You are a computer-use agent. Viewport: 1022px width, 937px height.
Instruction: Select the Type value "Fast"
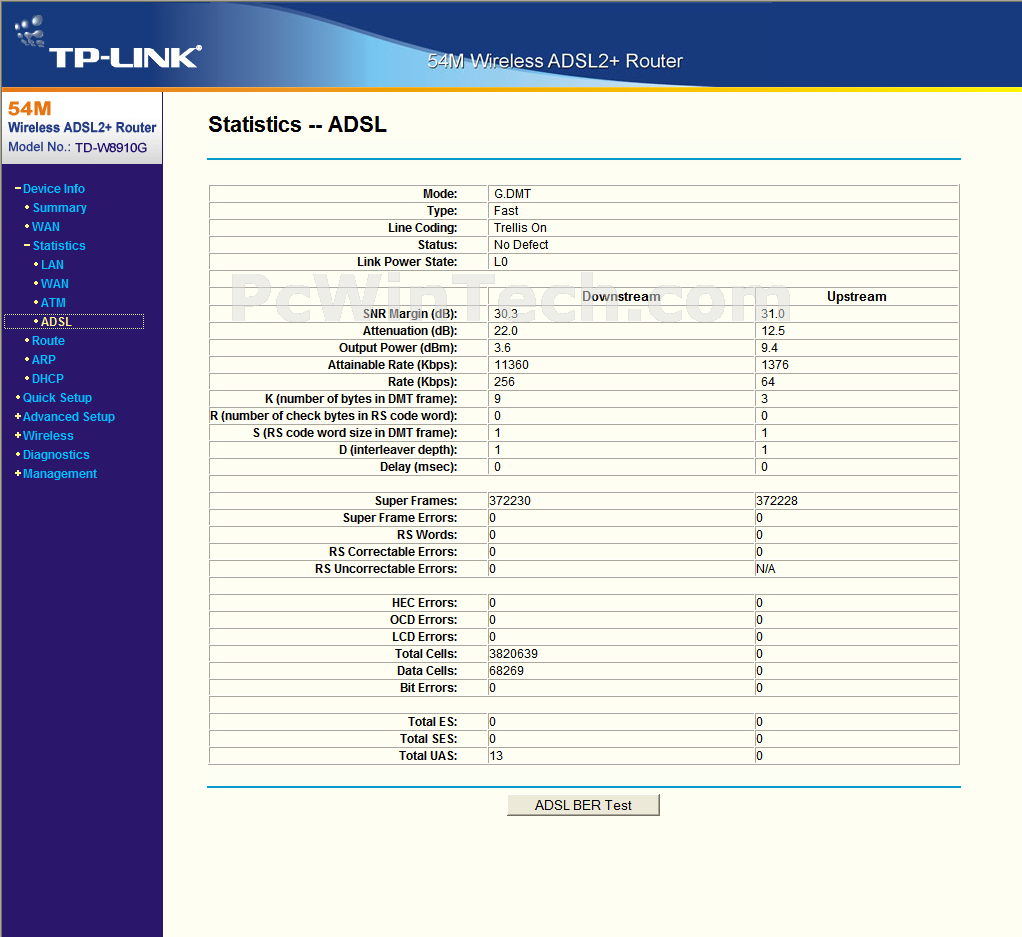click(x=506, y=210)
